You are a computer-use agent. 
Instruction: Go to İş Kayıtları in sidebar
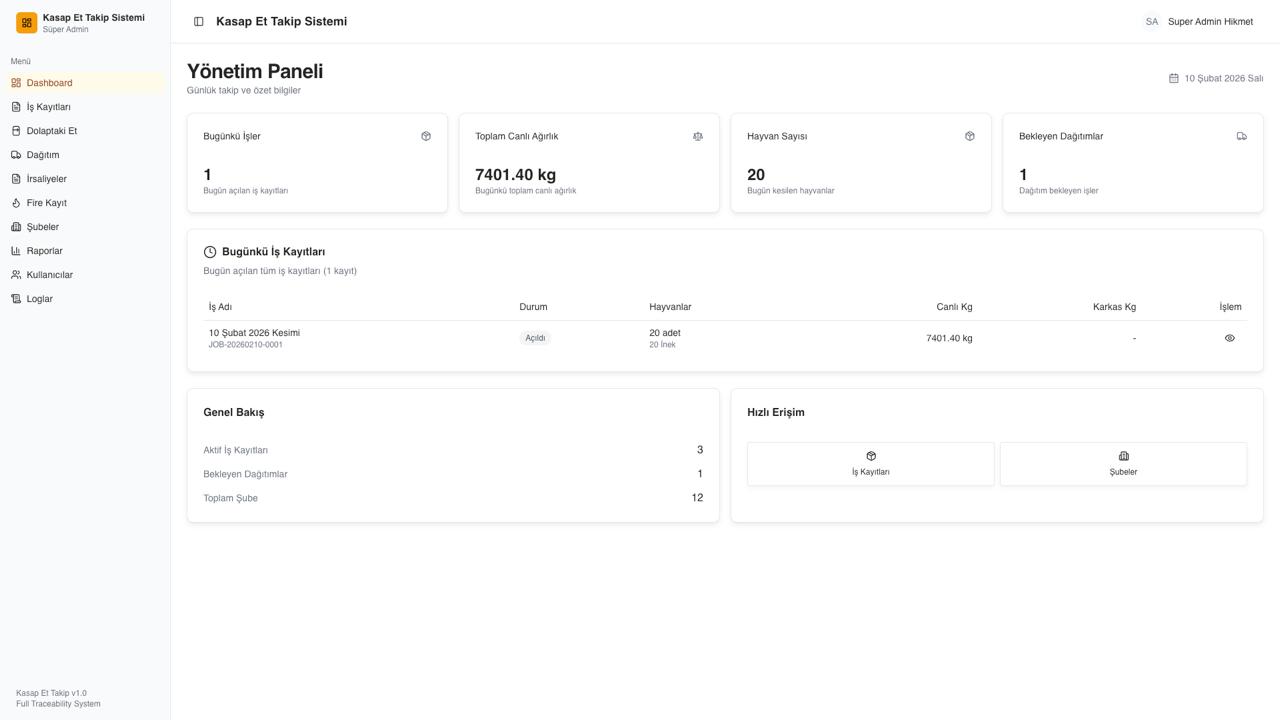click(48, 107)
